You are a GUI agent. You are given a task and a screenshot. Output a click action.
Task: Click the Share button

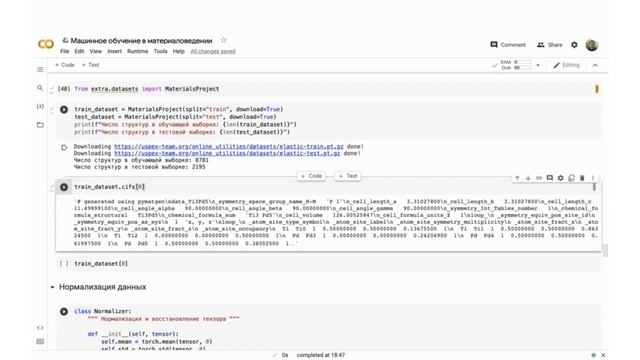(550, 45)
